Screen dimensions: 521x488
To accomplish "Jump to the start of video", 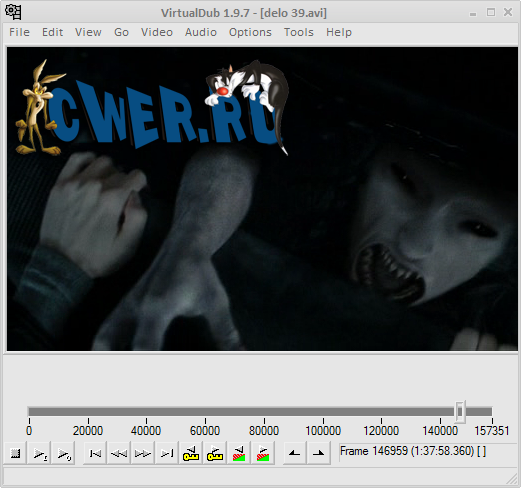I will click(95, 453).
